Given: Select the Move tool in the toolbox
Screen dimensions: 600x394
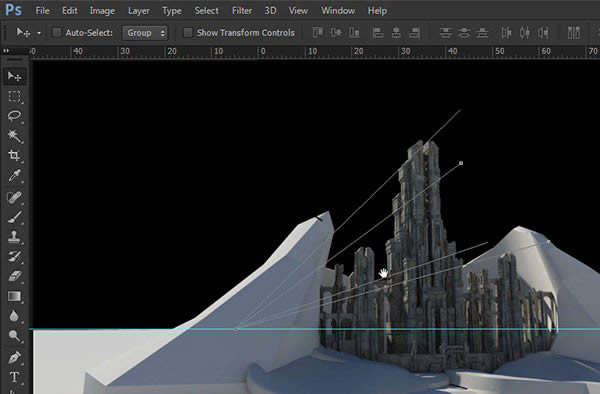Looking at the screenshot, I should [14, 77].
